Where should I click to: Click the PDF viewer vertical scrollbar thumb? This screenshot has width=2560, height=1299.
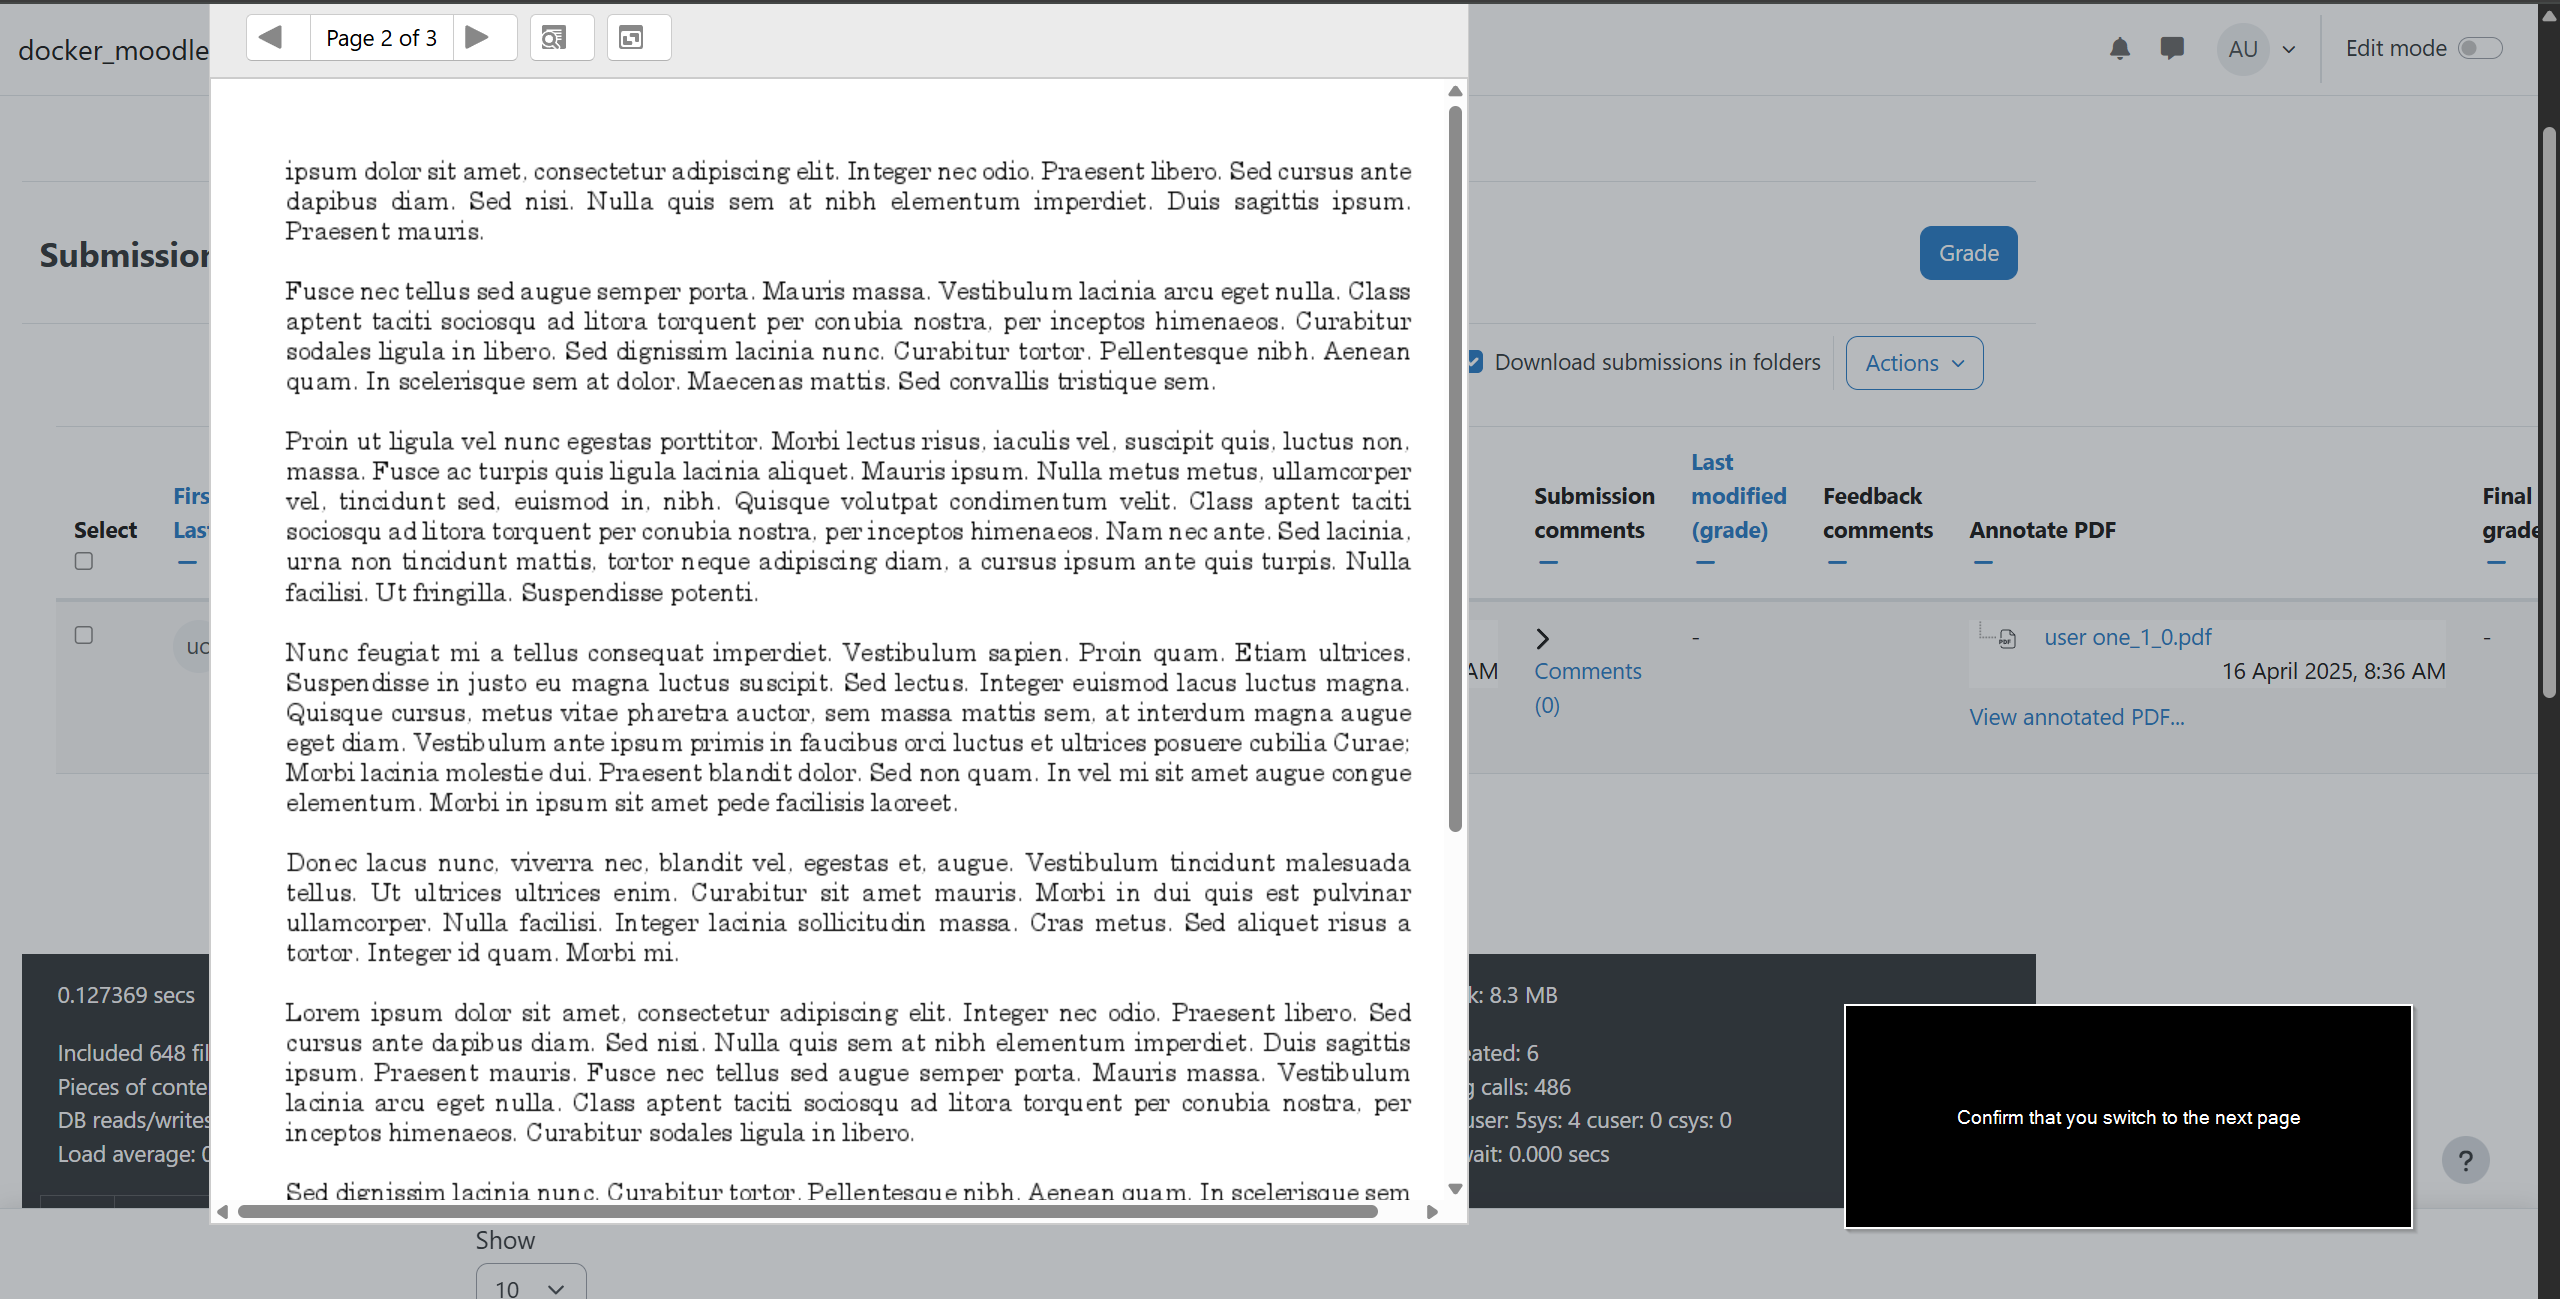(1455, 468)
